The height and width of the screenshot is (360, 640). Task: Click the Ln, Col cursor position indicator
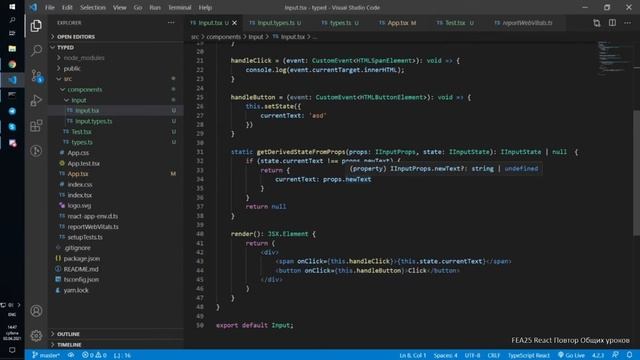(x=412, y=355)
